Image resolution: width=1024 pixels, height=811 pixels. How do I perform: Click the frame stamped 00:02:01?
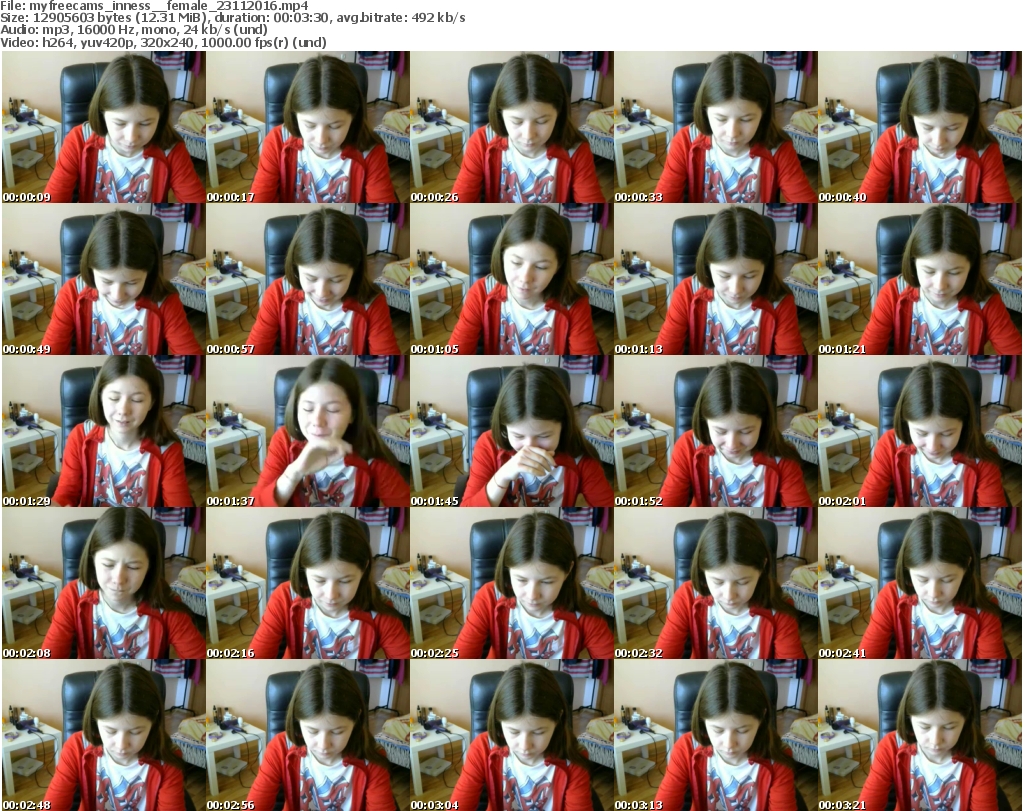(x=920, y=432)
